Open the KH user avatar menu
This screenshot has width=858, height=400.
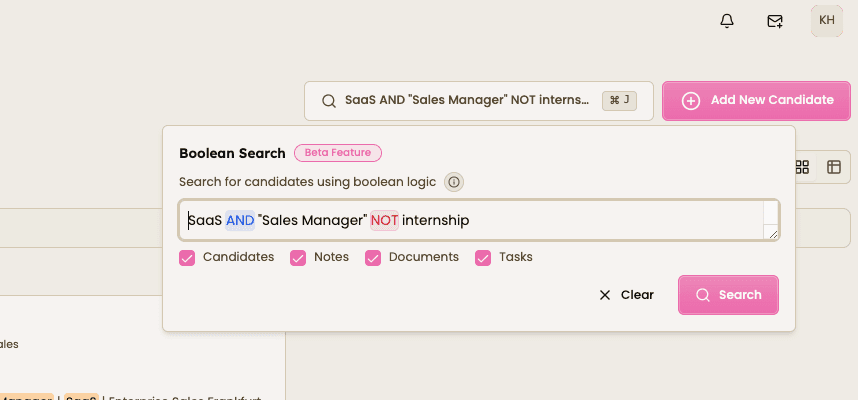827,21
